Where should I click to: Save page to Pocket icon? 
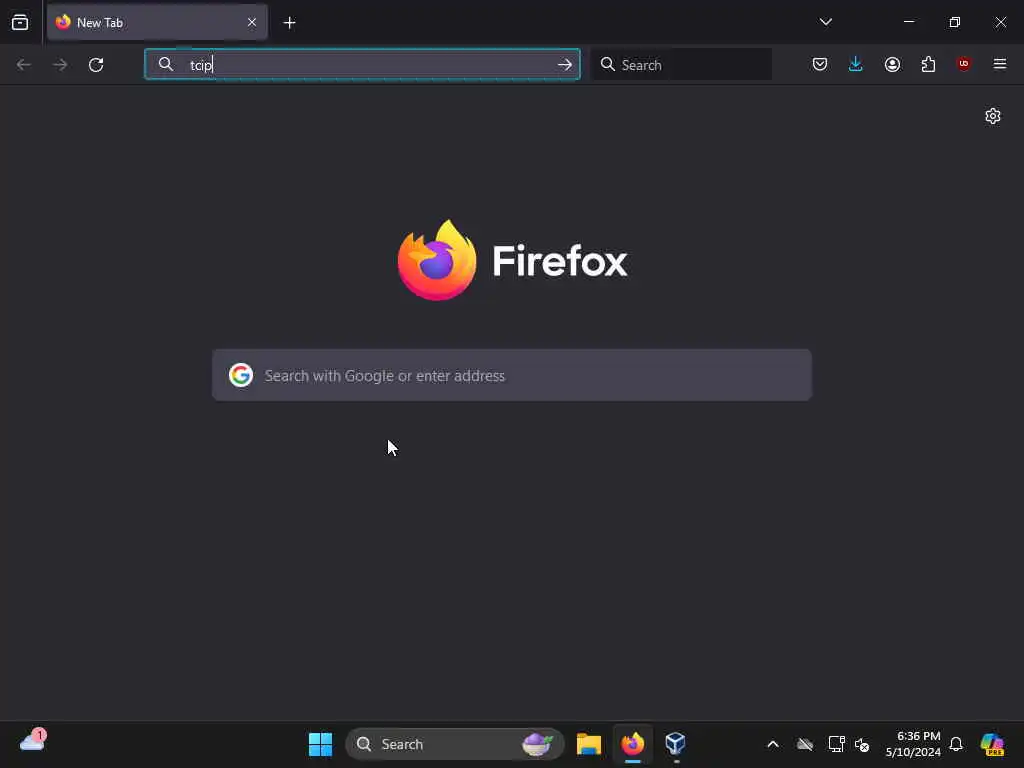click(x=820, y=64)
